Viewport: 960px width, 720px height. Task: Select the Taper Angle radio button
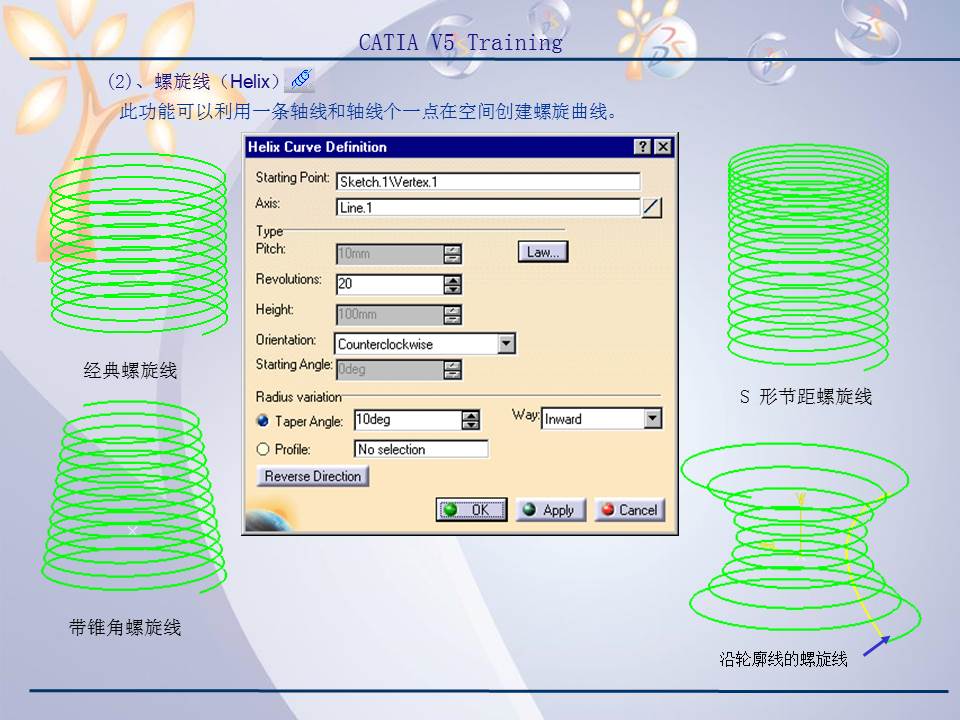pyautogui.click(x=261, y=420)
